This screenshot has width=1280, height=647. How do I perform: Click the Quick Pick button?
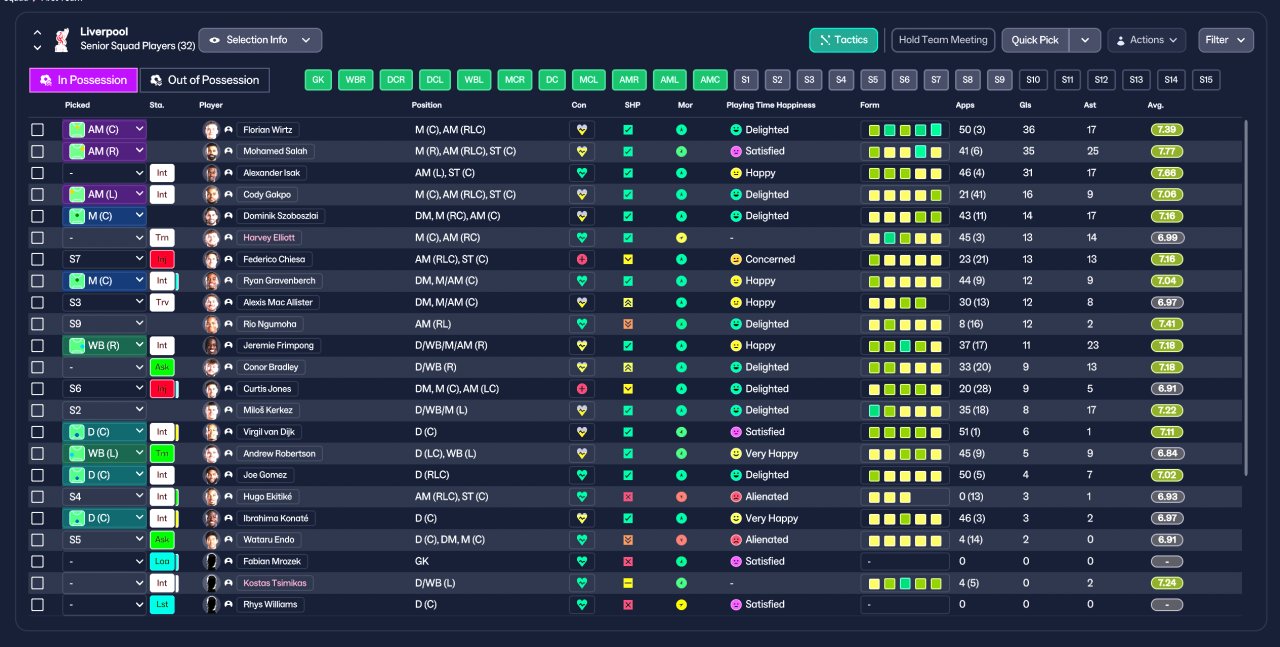pyautogui.click(x=1035, y=40)
